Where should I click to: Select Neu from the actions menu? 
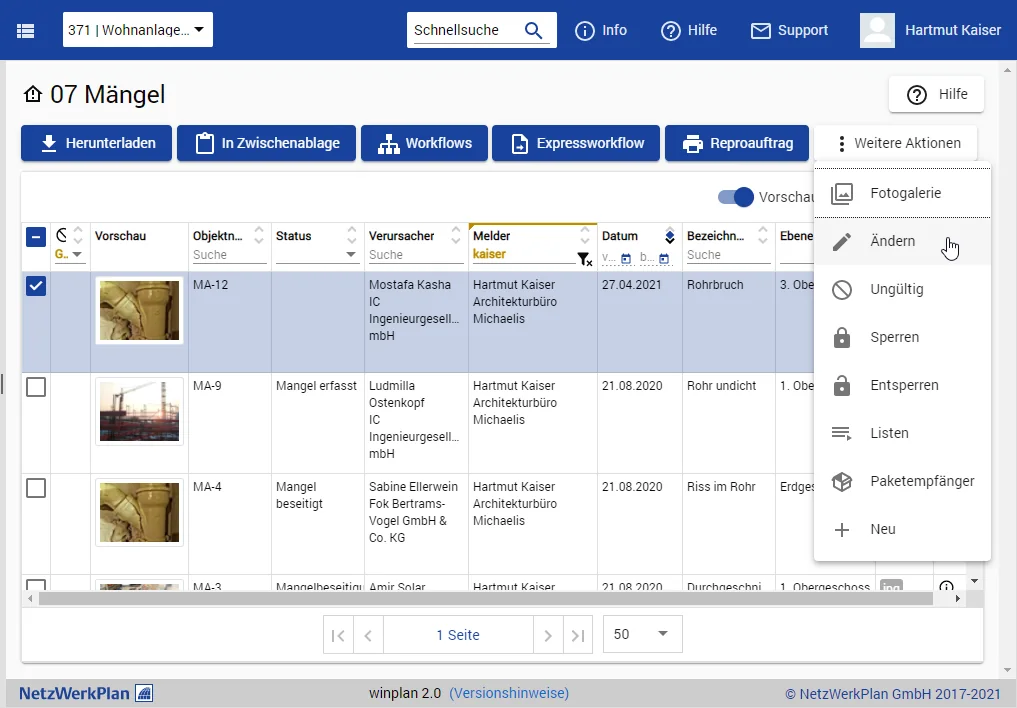pyautogui.click(x=902, y=529)
